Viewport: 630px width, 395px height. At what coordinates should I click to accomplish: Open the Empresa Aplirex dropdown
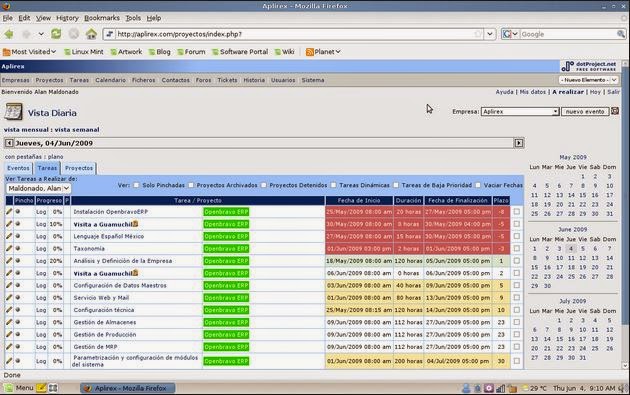520,111
